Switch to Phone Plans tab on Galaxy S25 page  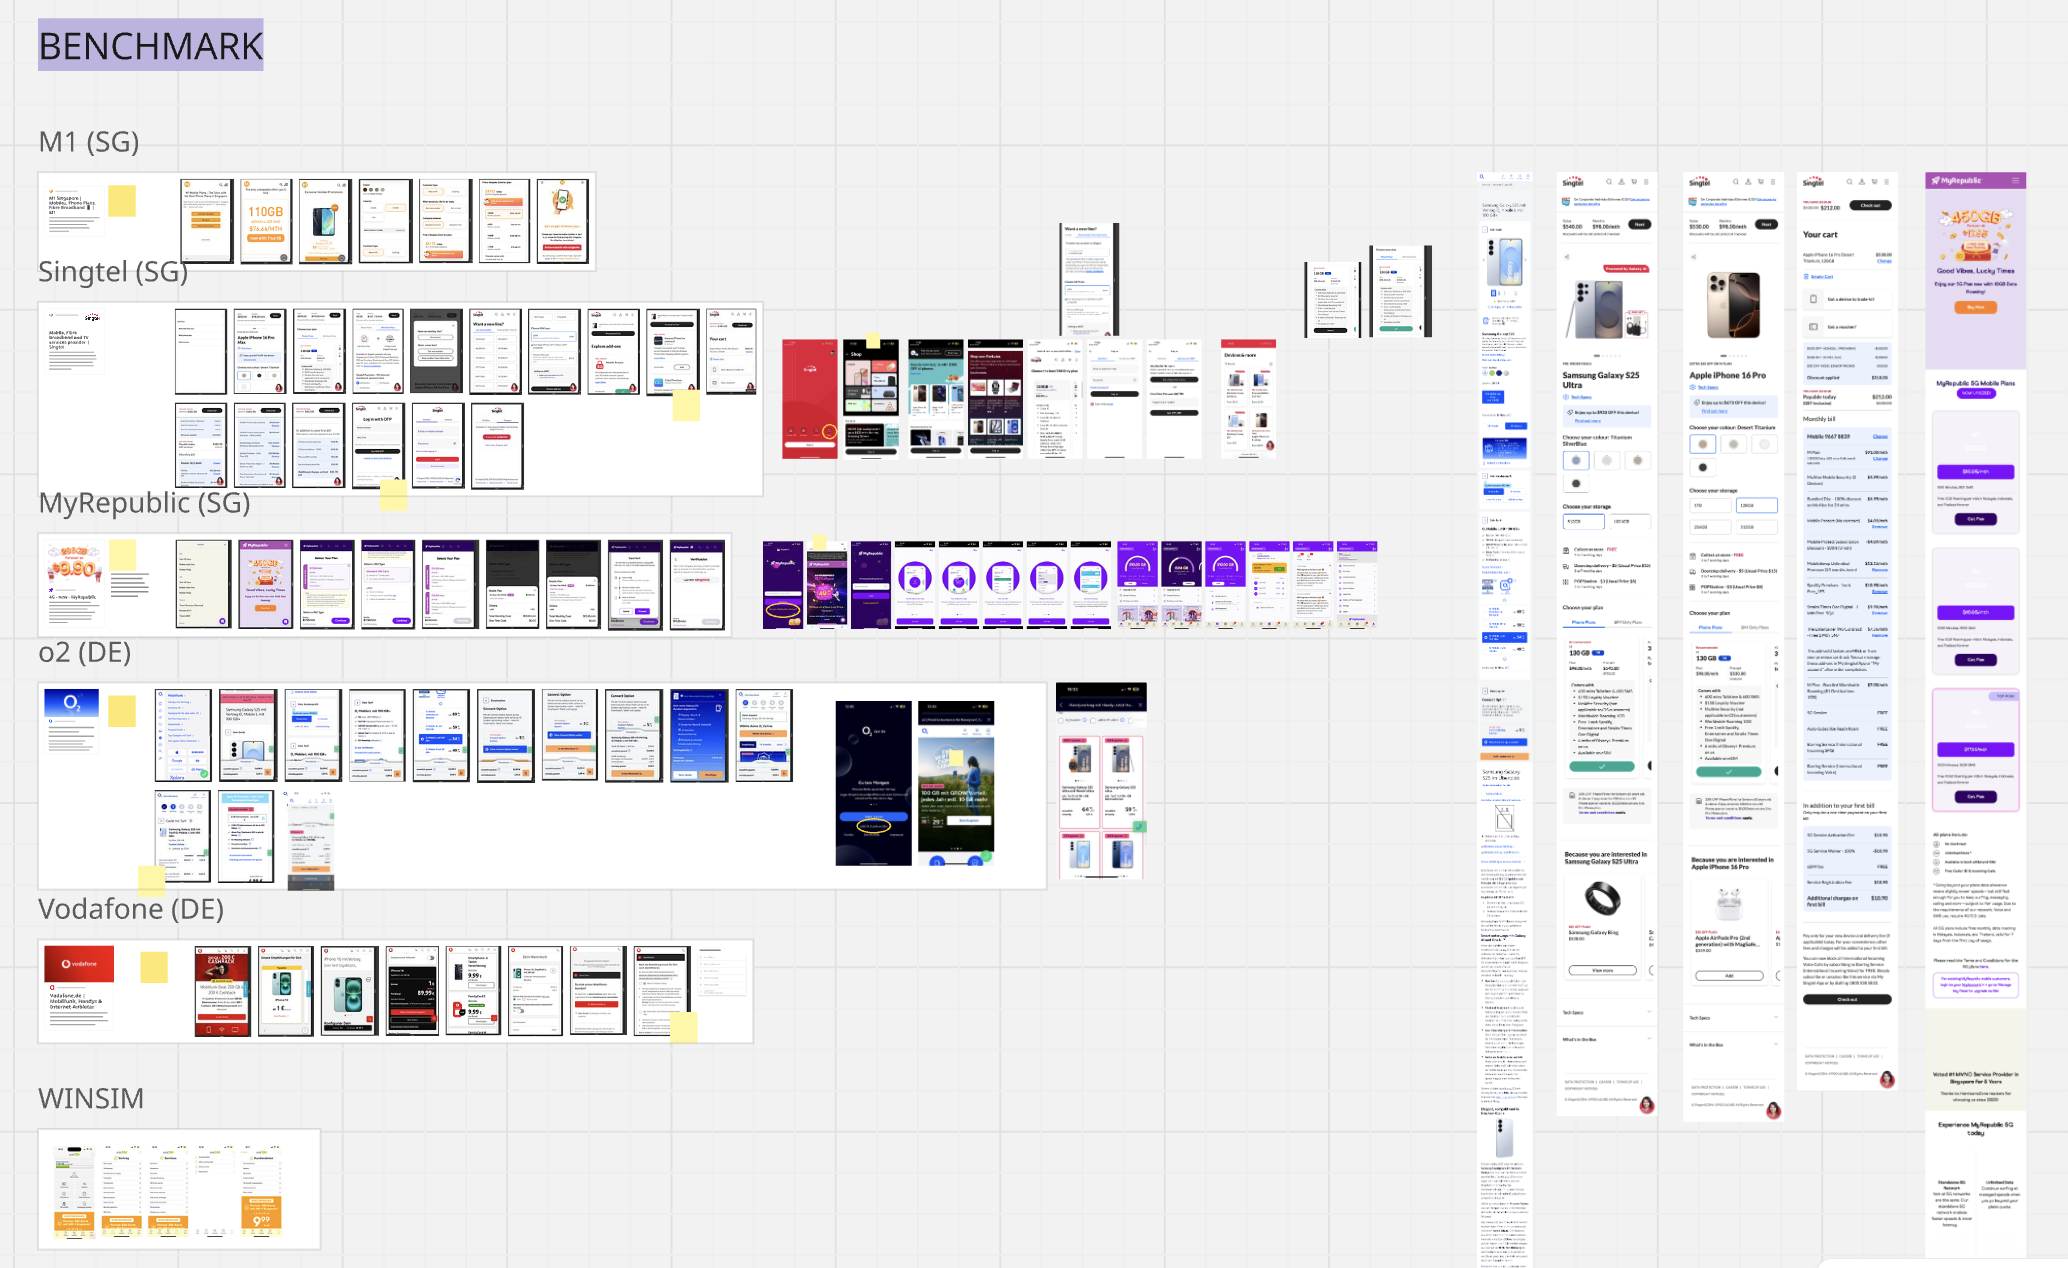[x=1584, y=623]
